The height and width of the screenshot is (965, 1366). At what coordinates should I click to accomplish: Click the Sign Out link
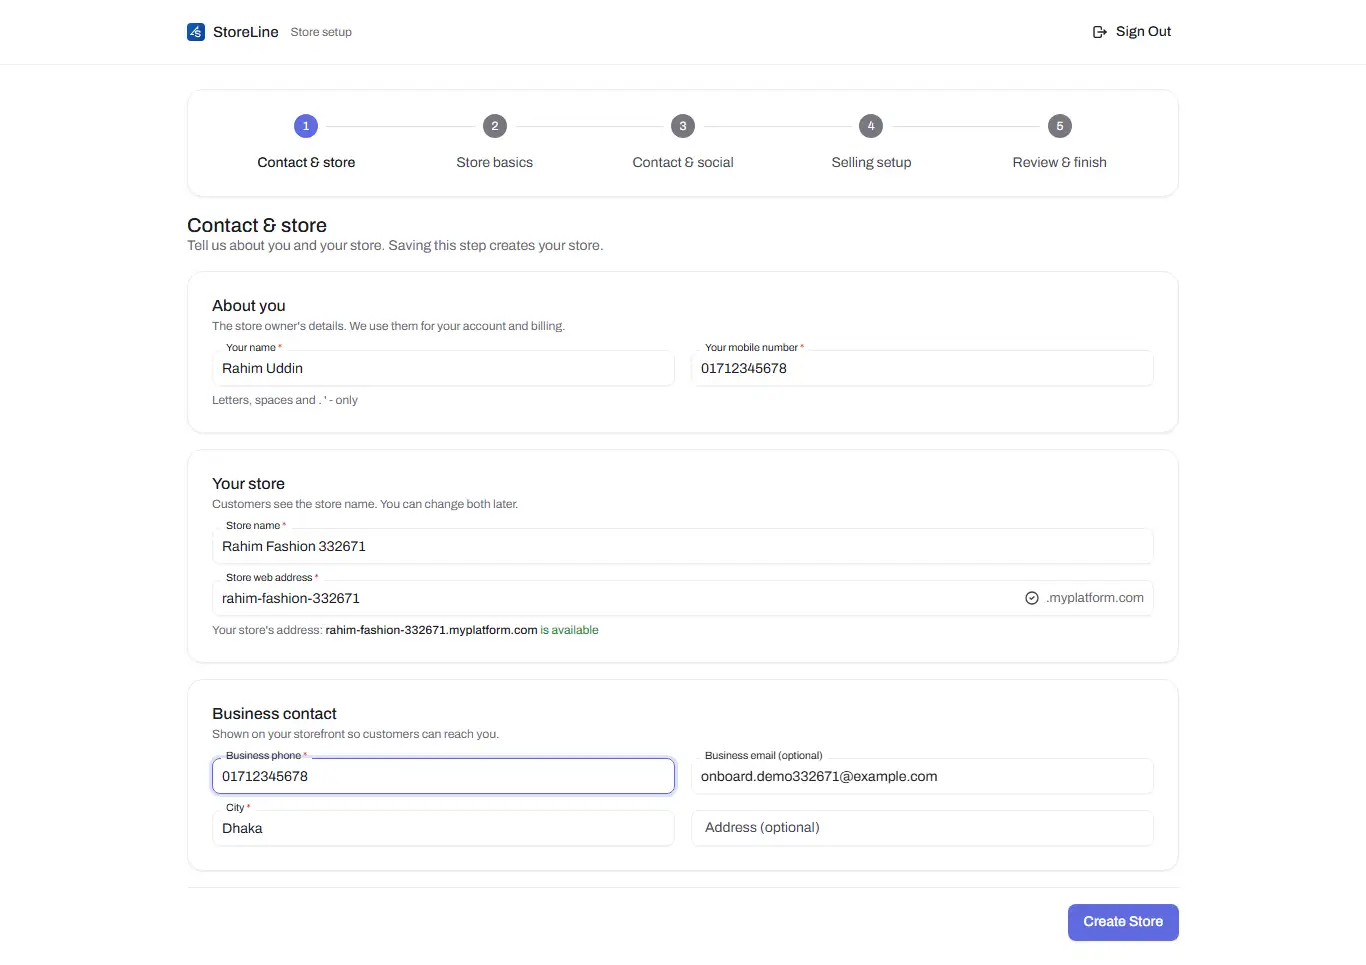point(1132,32)
